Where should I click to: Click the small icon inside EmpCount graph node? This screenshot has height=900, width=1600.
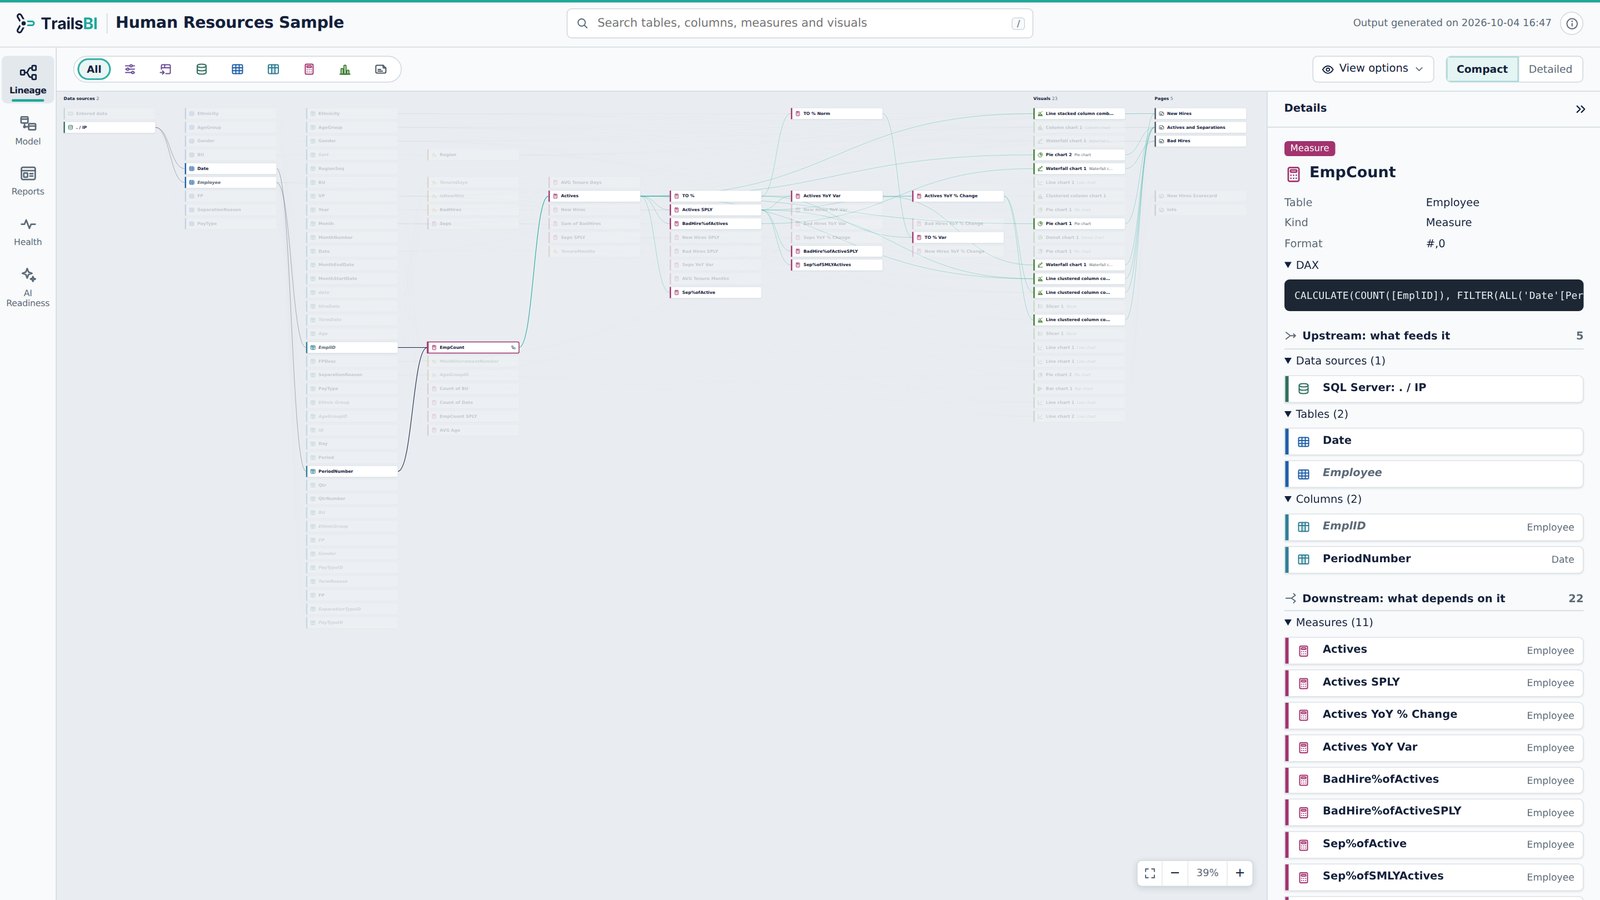513,347
